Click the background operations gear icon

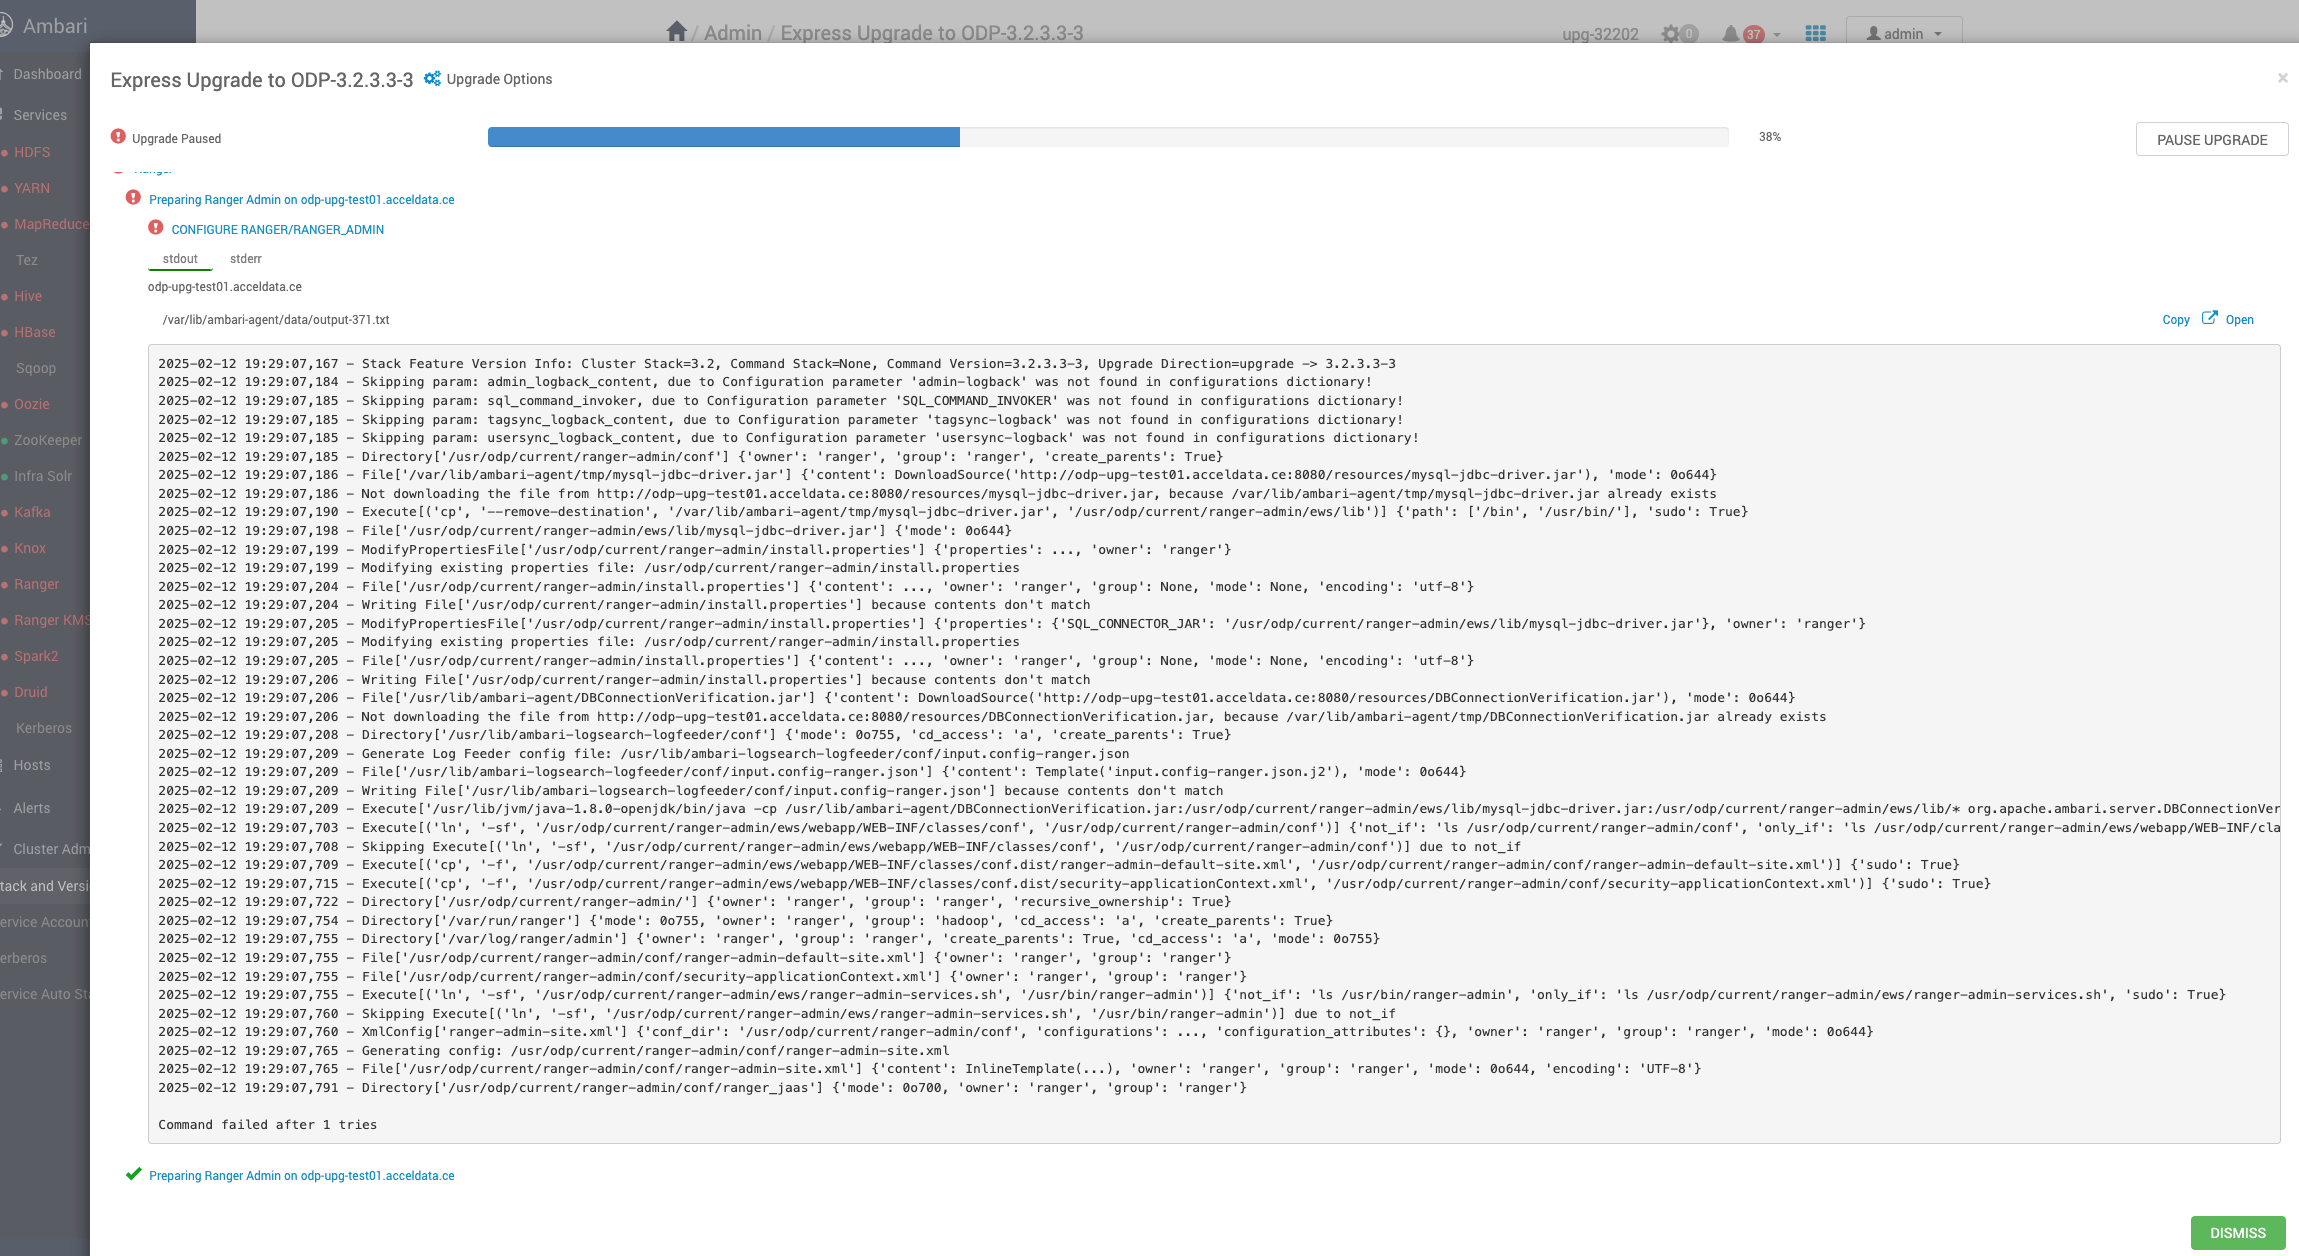1670,34
